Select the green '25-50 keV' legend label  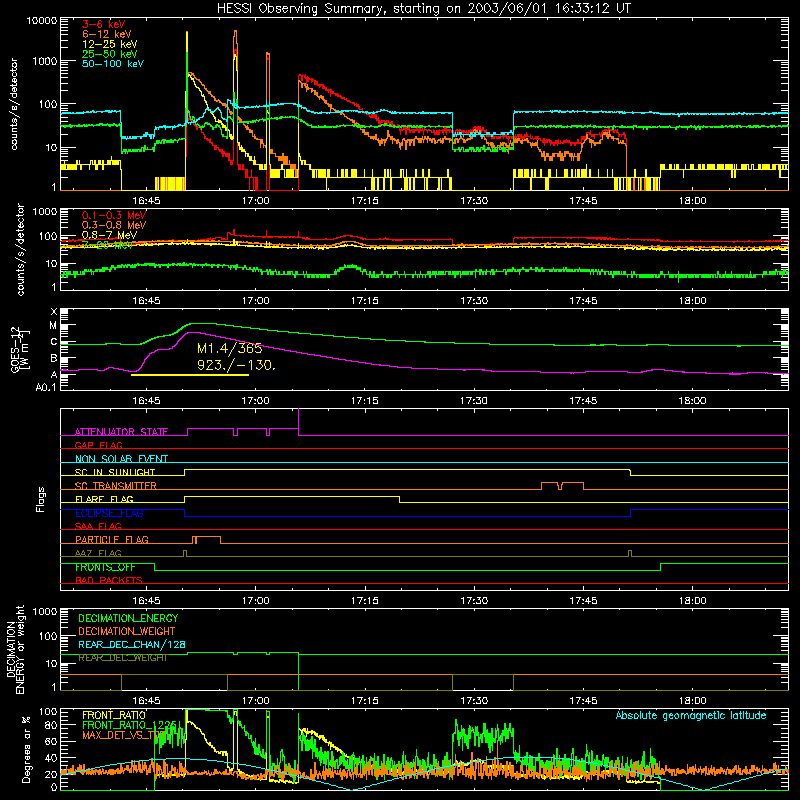point(110,54)
